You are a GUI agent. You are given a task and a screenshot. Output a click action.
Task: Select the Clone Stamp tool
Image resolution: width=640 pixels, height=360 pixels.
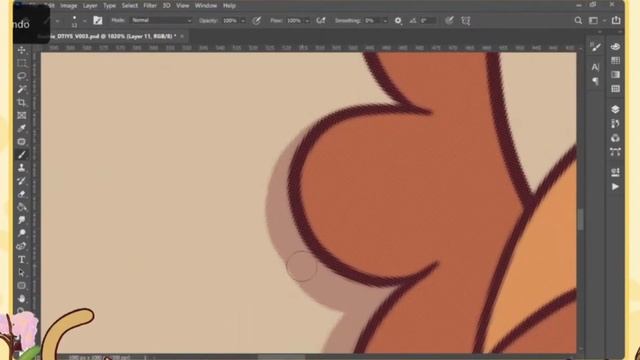(22, 168)
